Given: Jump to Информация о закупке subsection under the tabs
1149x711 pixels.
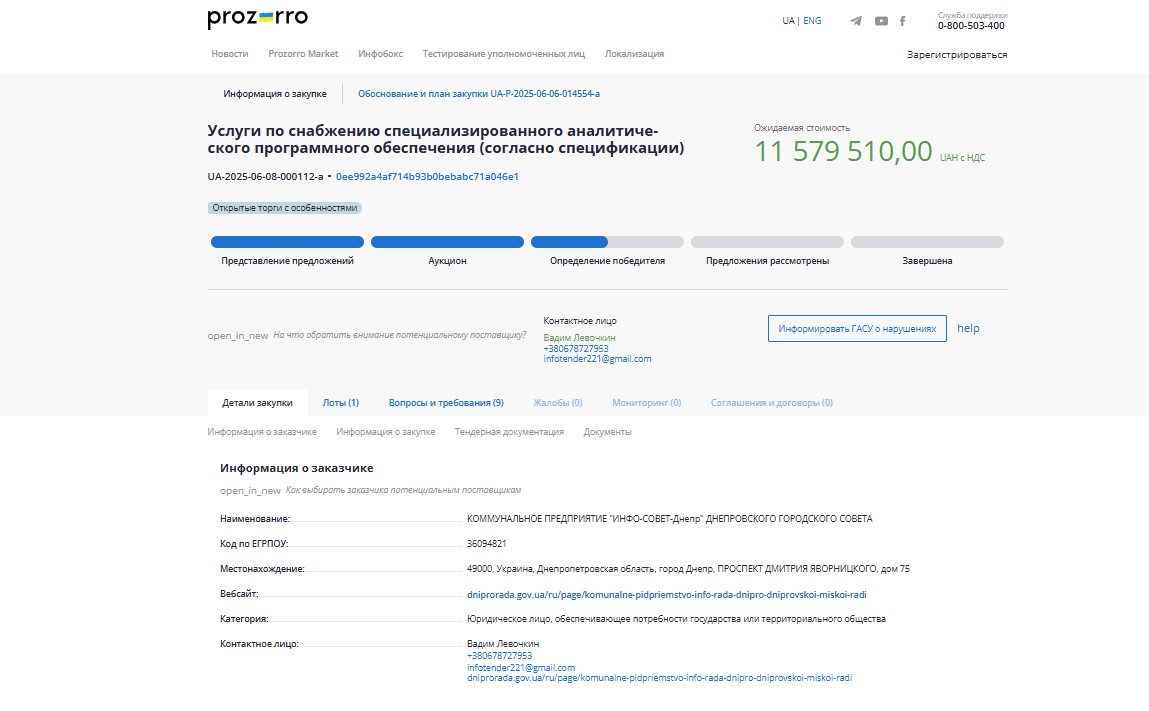Looking at the screenshot, I should tap(385, 432).
